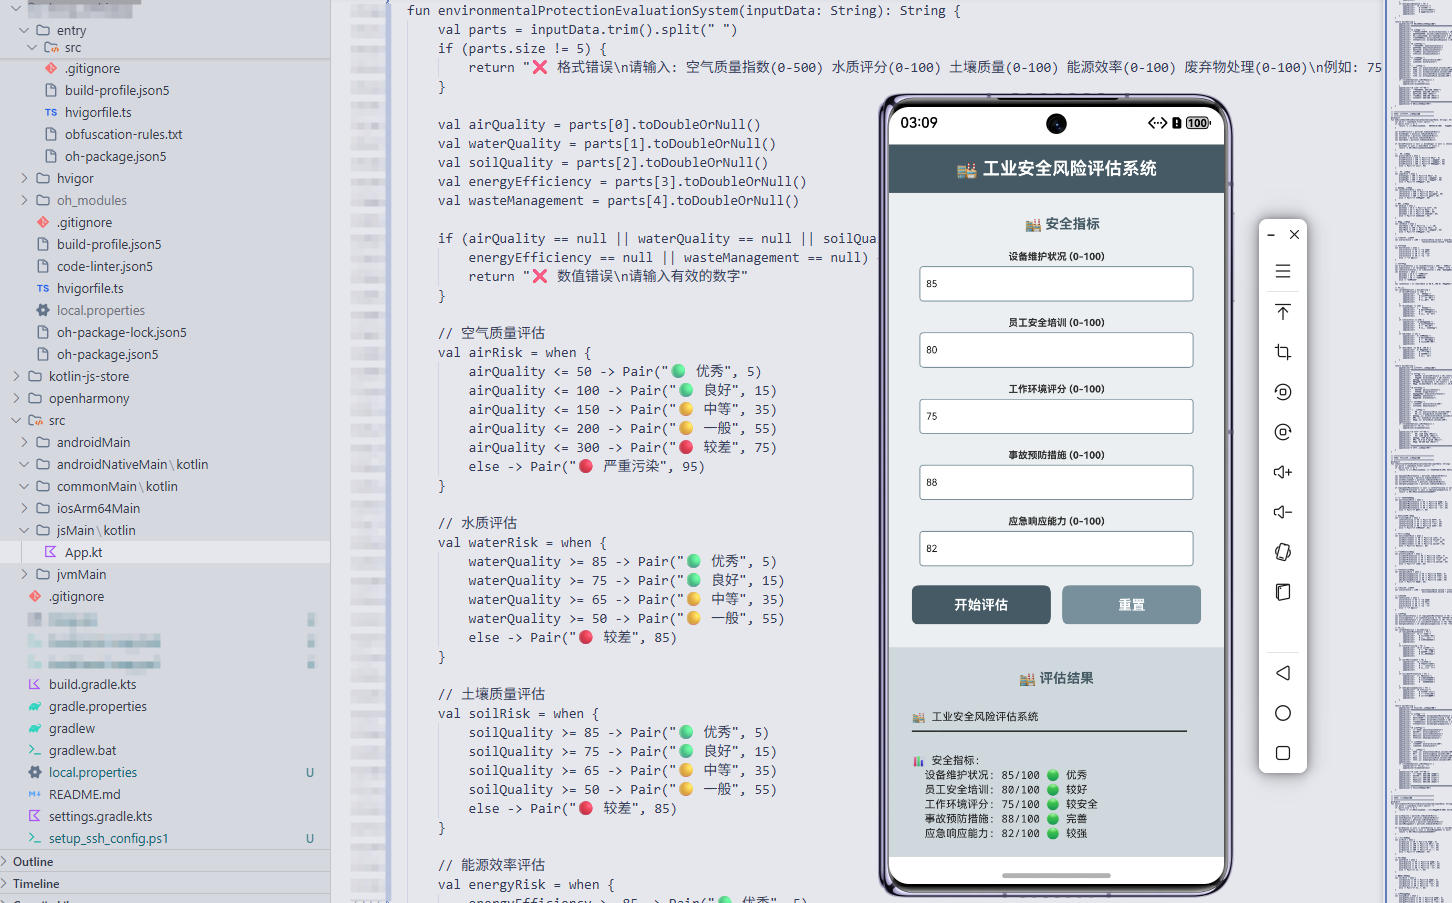Click the settings.gradle.kts file icon
This screenshot has height=903, width=1452.
pyautogui.click(x=35, y=816)
